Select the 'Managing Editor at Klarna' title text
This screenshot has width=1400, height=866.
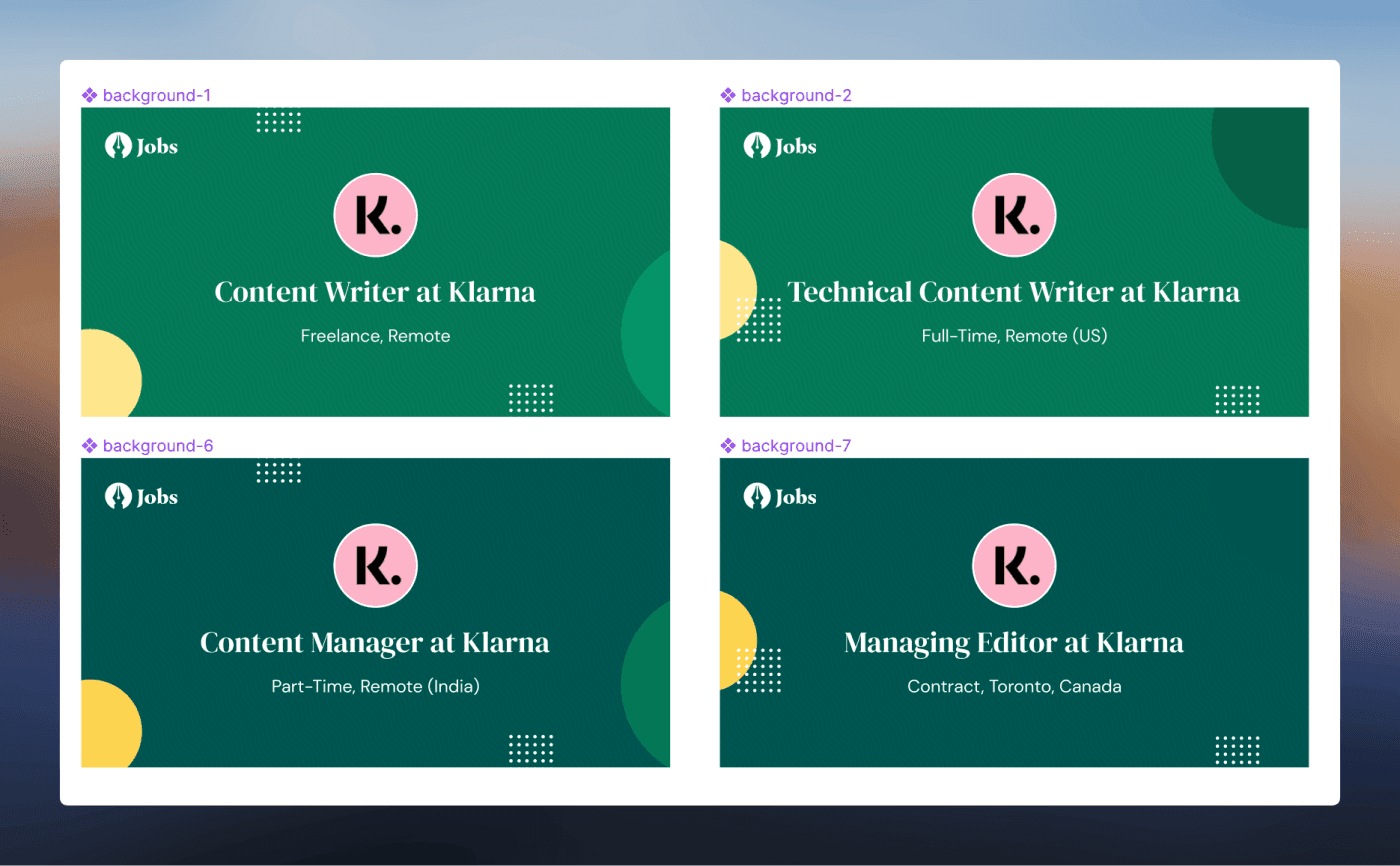click(x=1014, y=642)
